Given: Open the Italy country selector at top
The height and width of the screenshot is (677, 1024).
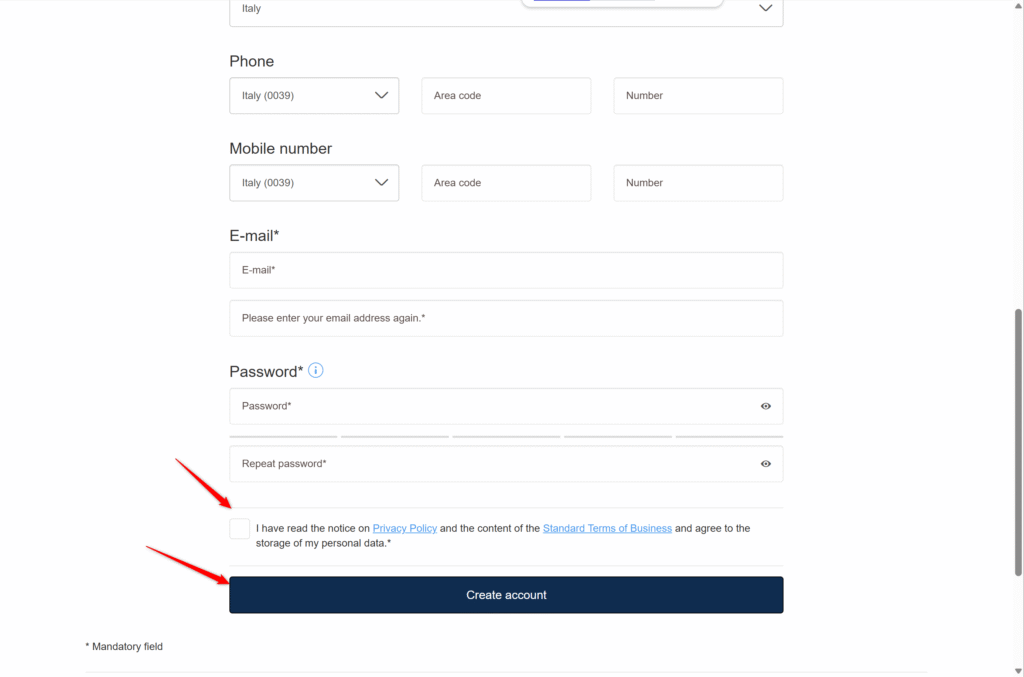Looking at the screenshot, I should (x=506, y=10).
